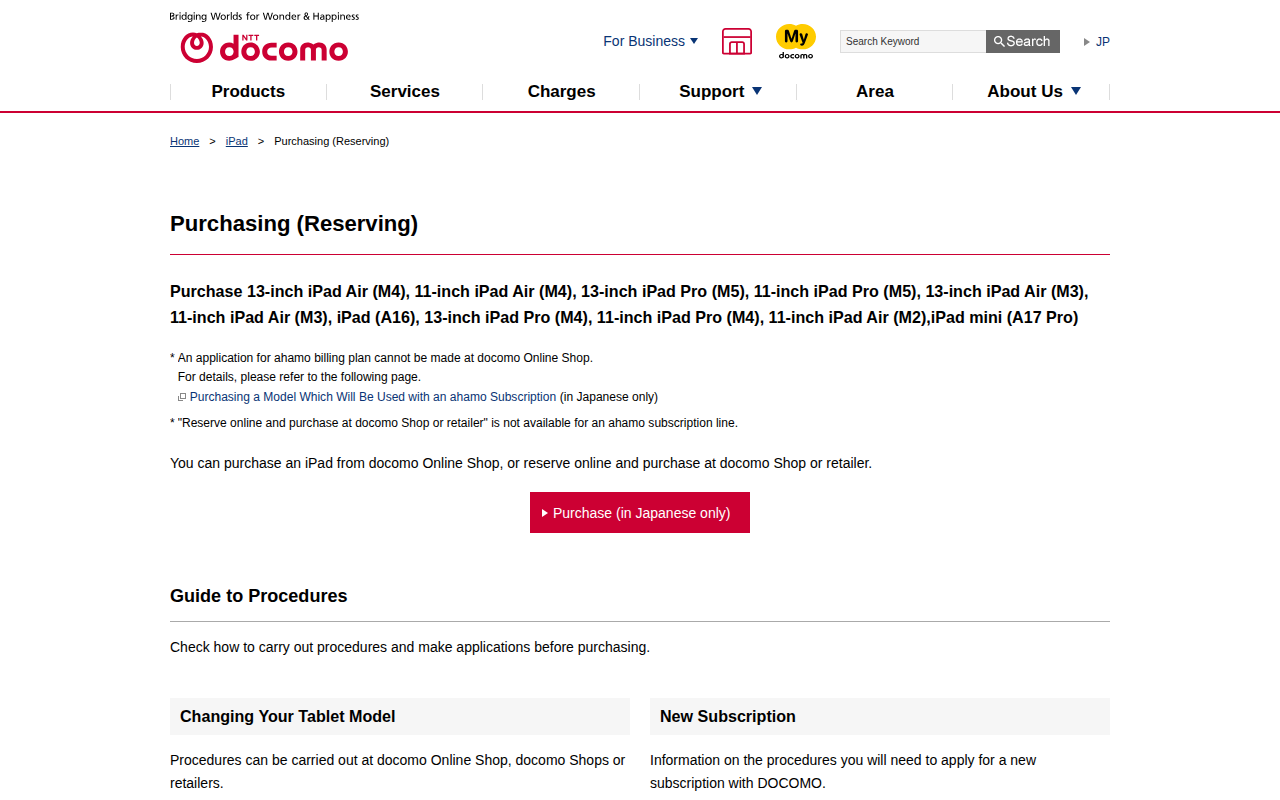The image size is (1280, 800).
Task: Switch language to JP
Action: coord(1102,42)
